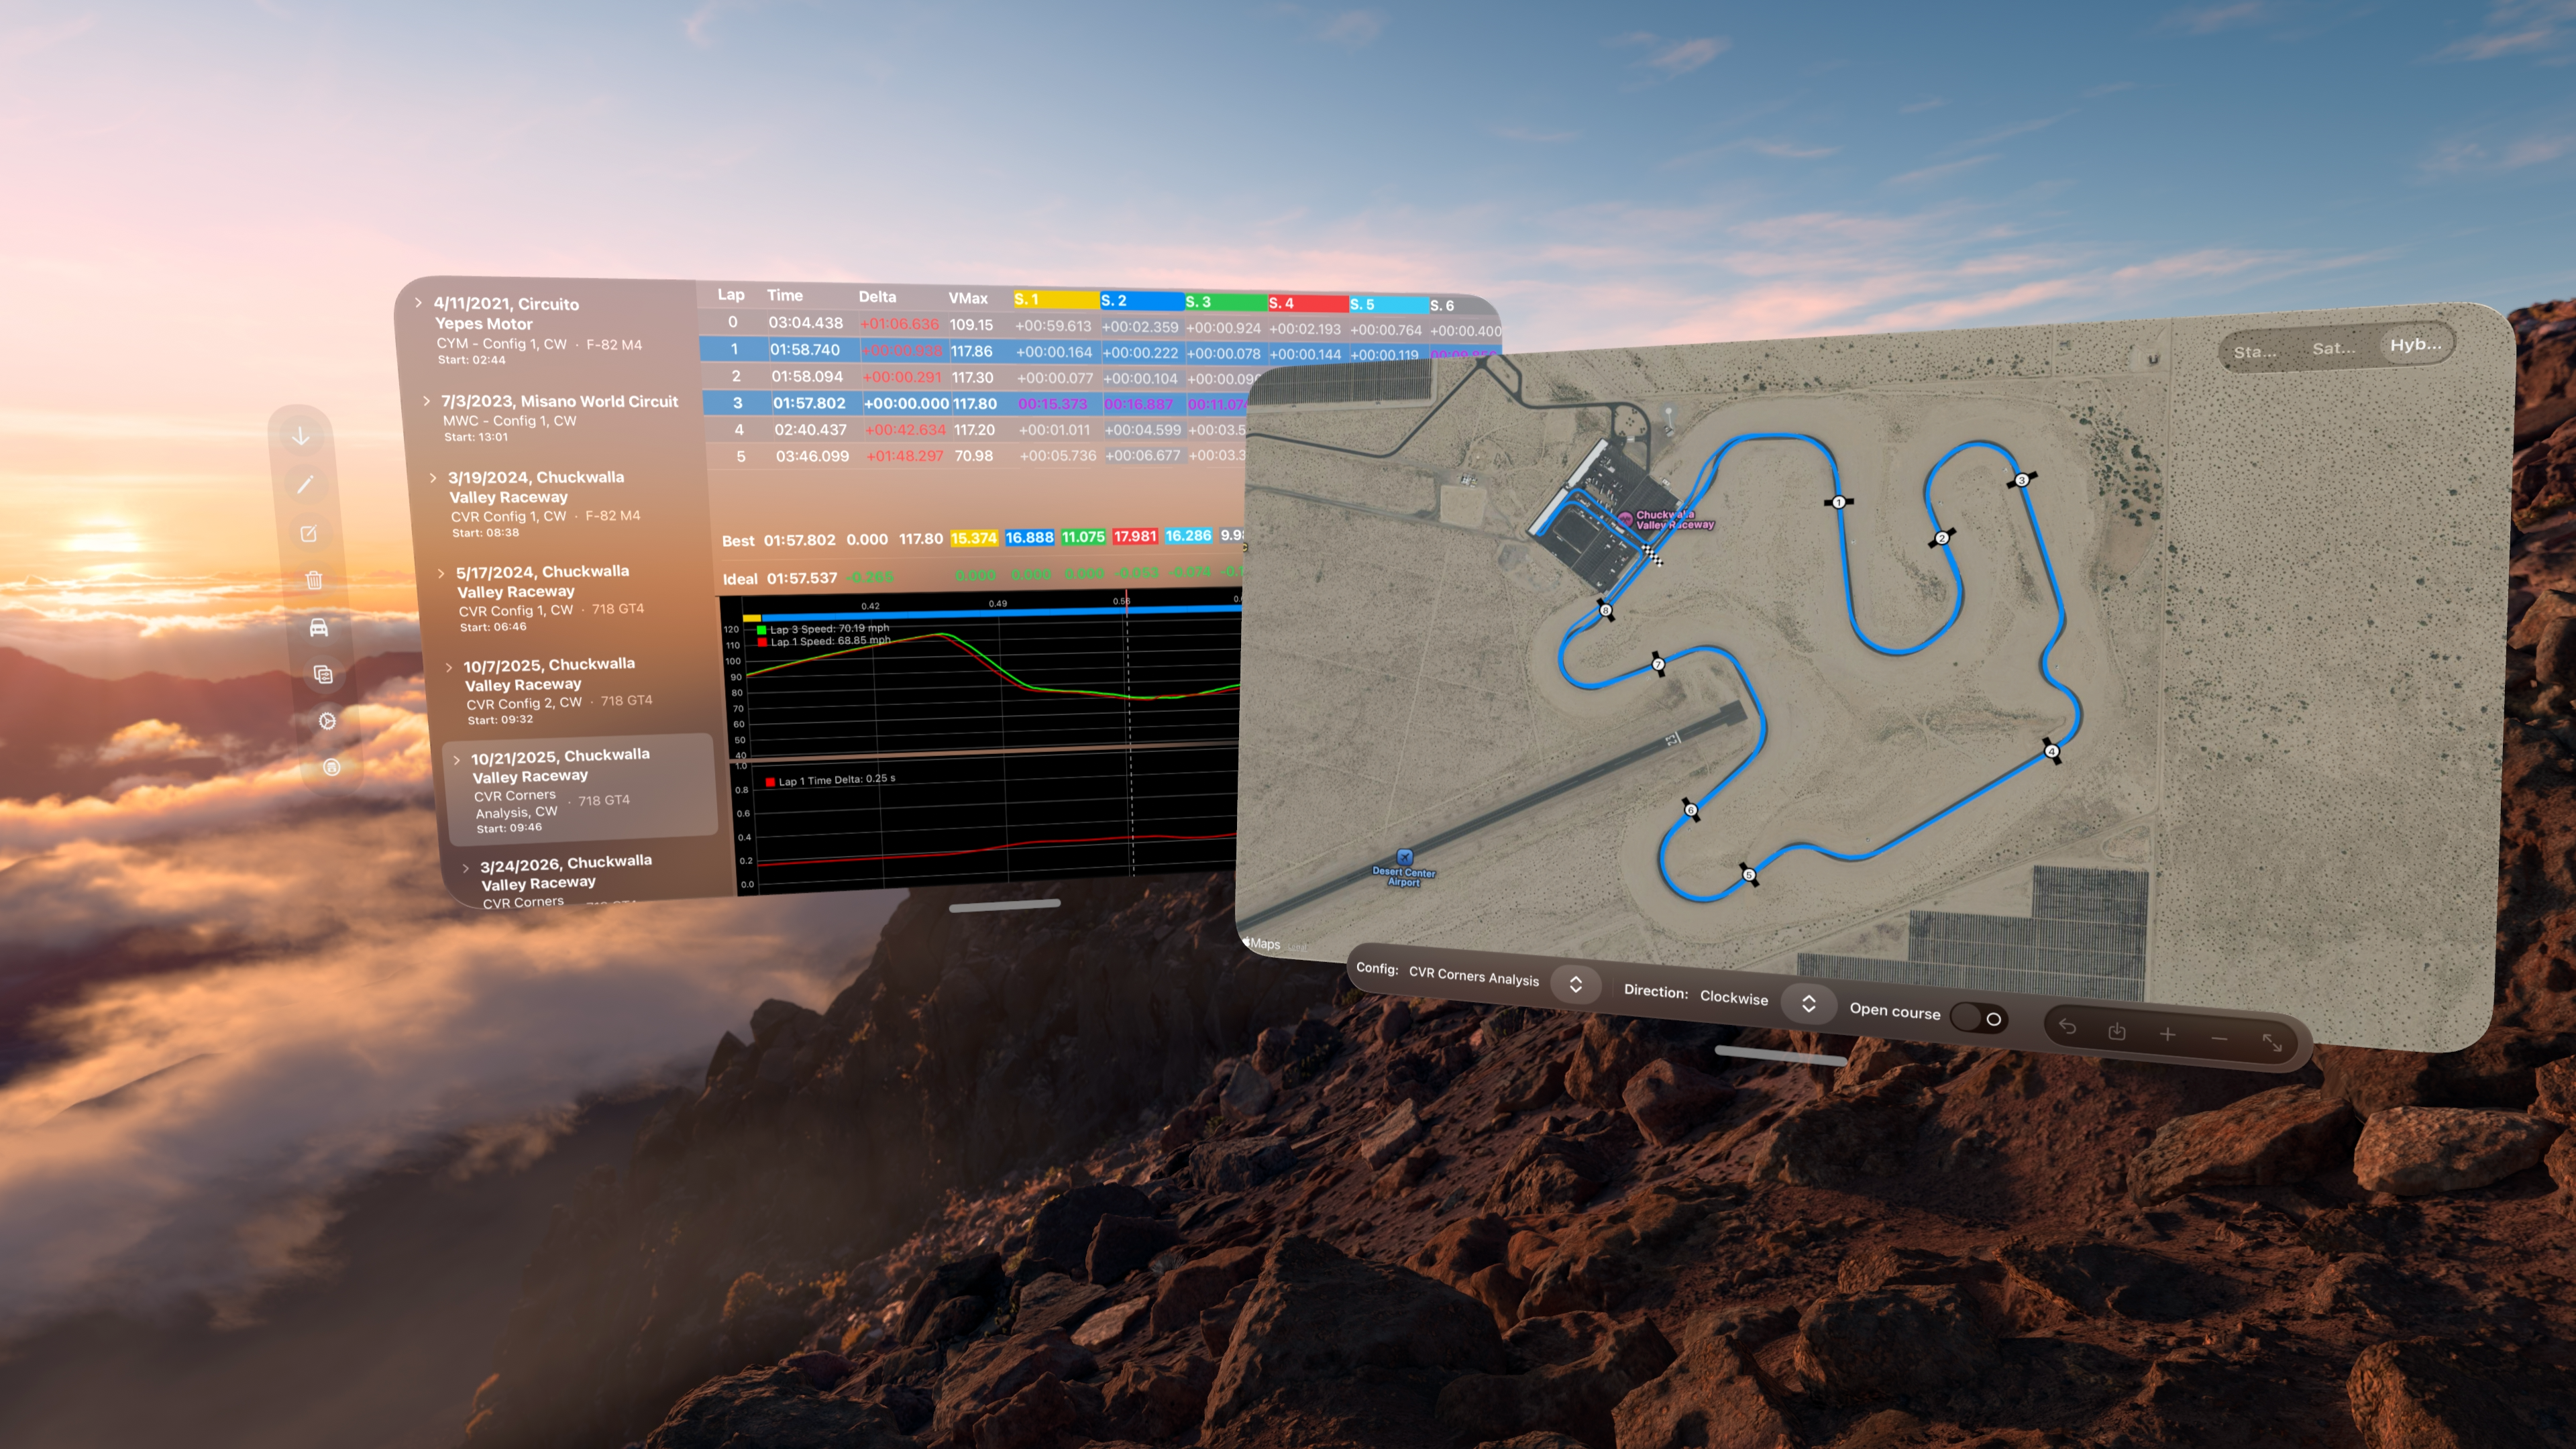Click the Lap 1 Time Delta legend
The width and height of the screenshot is (2576, 1449).
pos(831,780)
